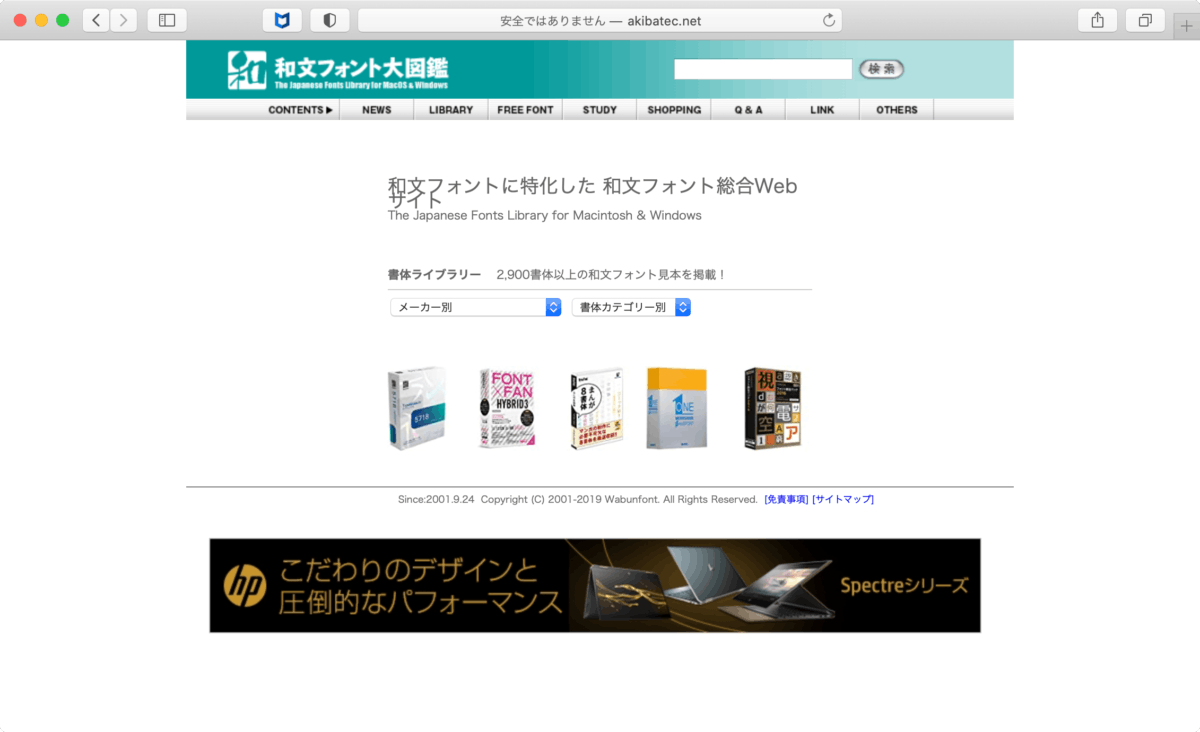Screen dimensions: 1200x732
Task: Show the tab overview
Action: [x=1145, y=20]
